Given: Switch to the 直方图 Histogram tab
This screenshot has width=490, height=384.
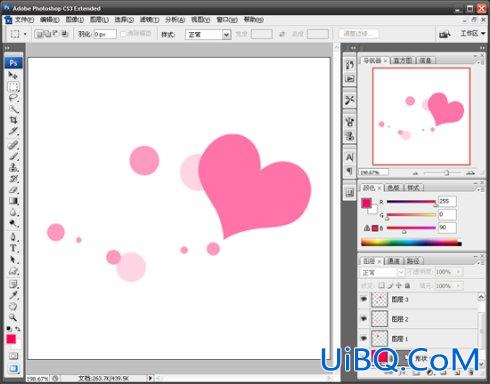Looking at the screenshot, I should click(x=403, y=60).
